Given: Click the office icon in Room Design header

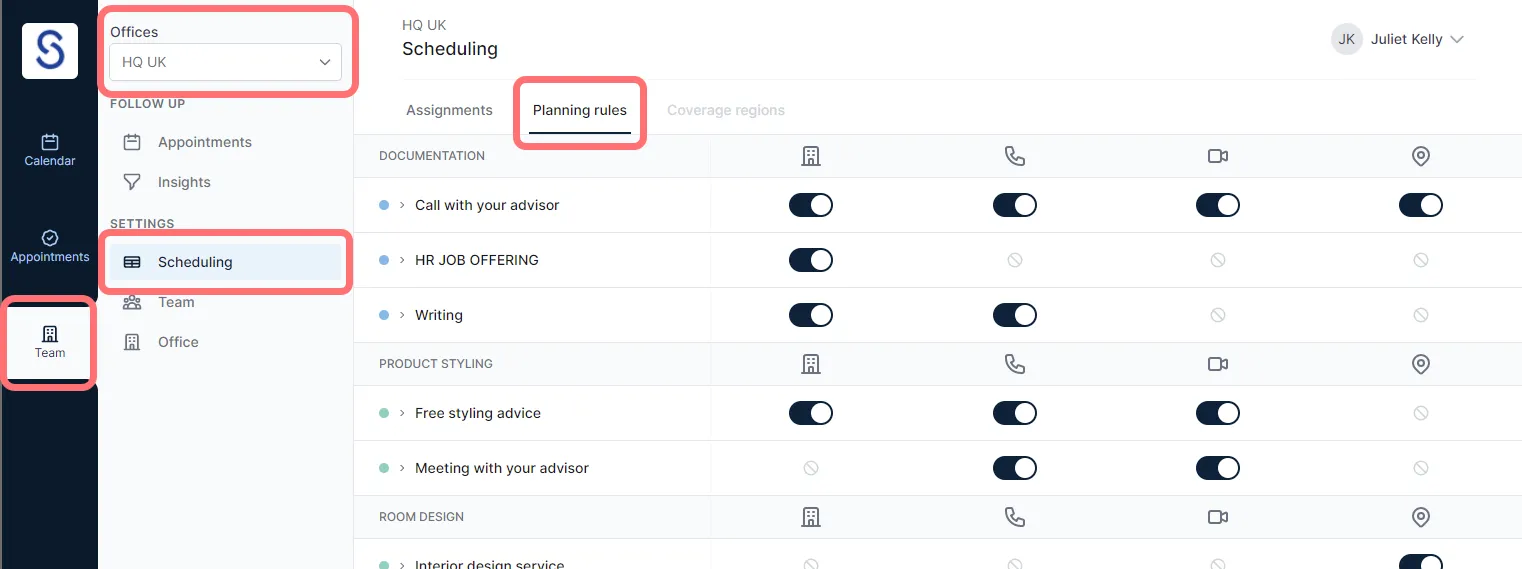Looking at the screenshot, I should pyautogui.click(x=811, y=517).
